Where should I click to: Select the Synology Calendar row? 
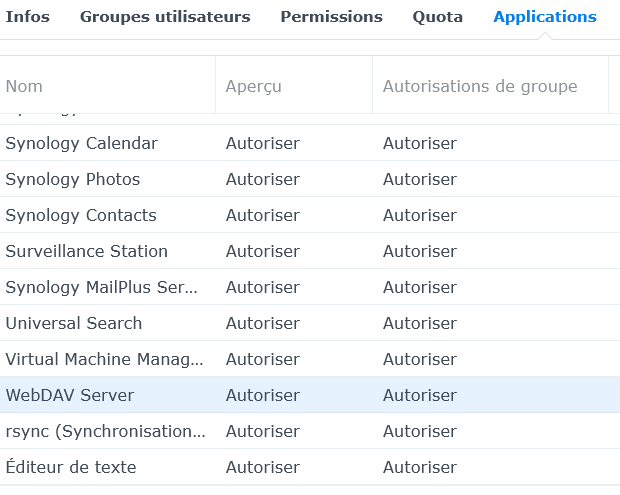point(310,143)
